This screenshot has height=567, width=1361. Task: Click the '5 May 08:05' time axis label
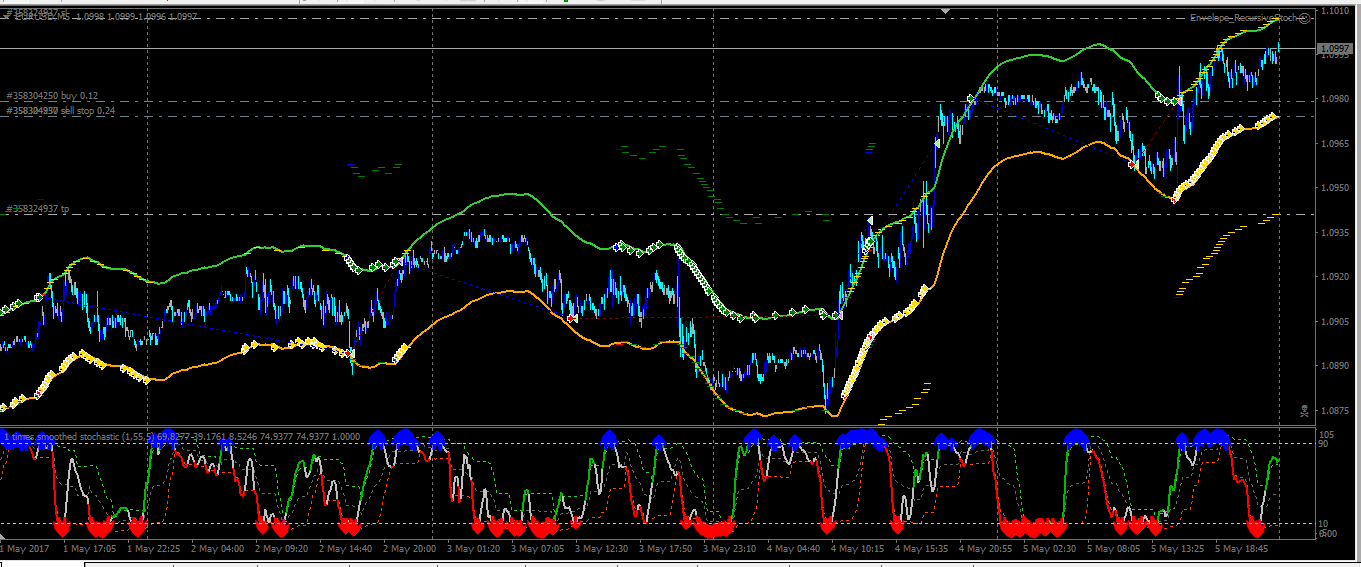pyautogui.click(x=1113, y=549)
